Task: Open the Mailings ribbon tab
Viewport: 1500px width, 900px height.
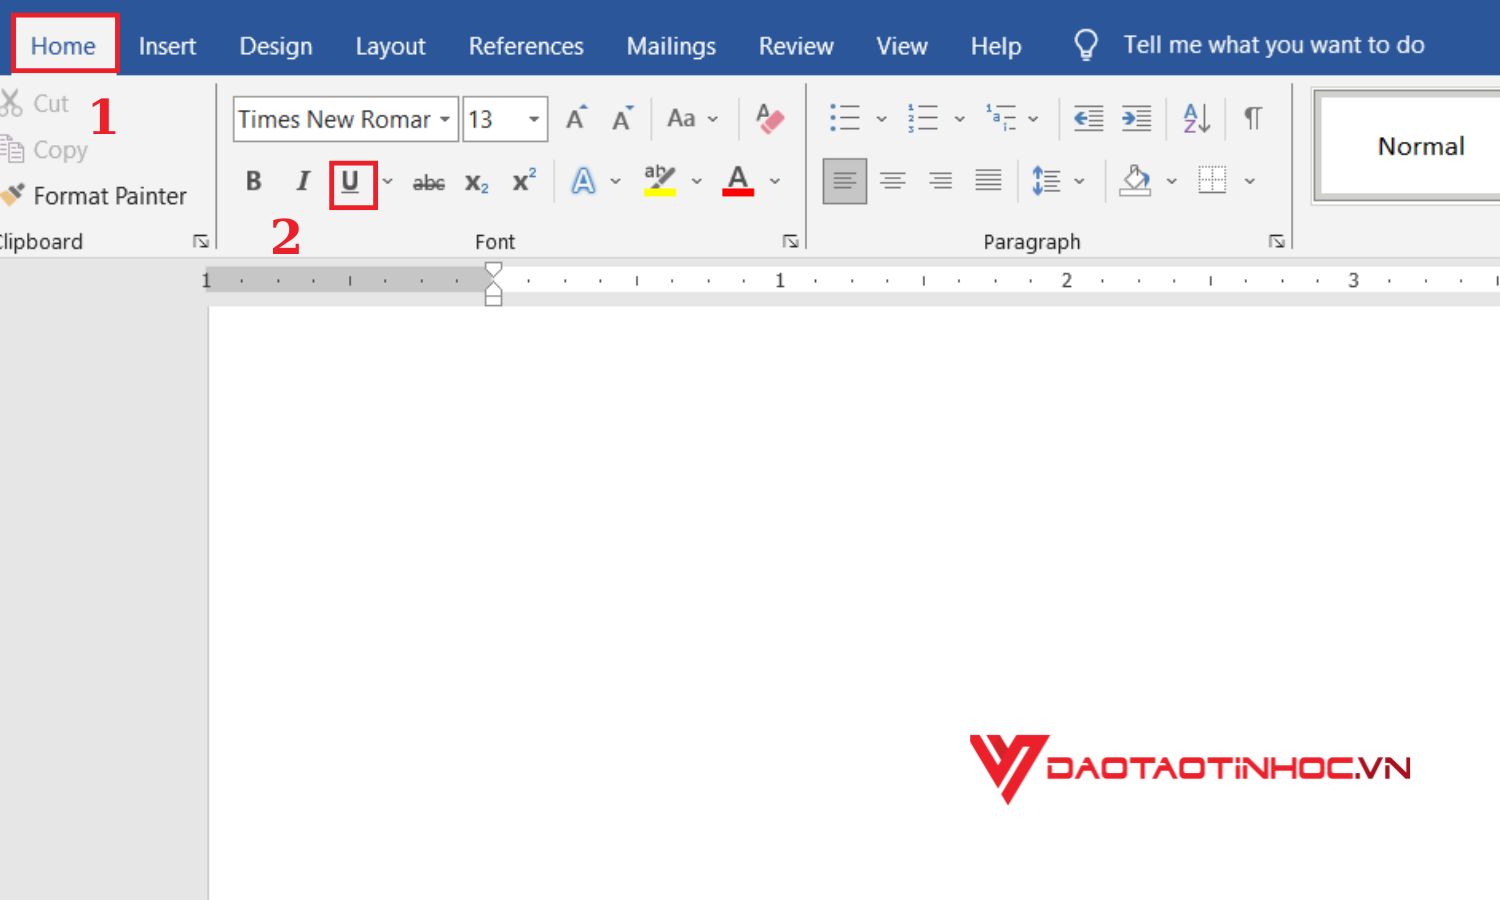Action: [671, 45]
